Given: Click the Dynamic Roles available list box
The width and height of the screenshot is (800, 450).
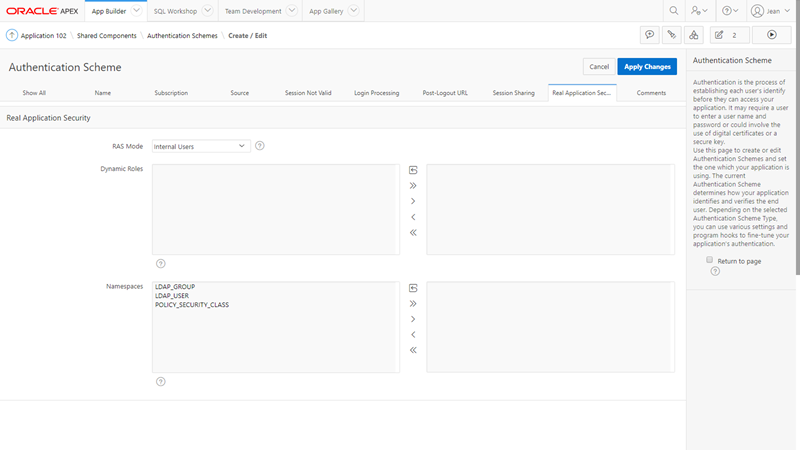Looking at the screenshot, I should pos(276,209).
